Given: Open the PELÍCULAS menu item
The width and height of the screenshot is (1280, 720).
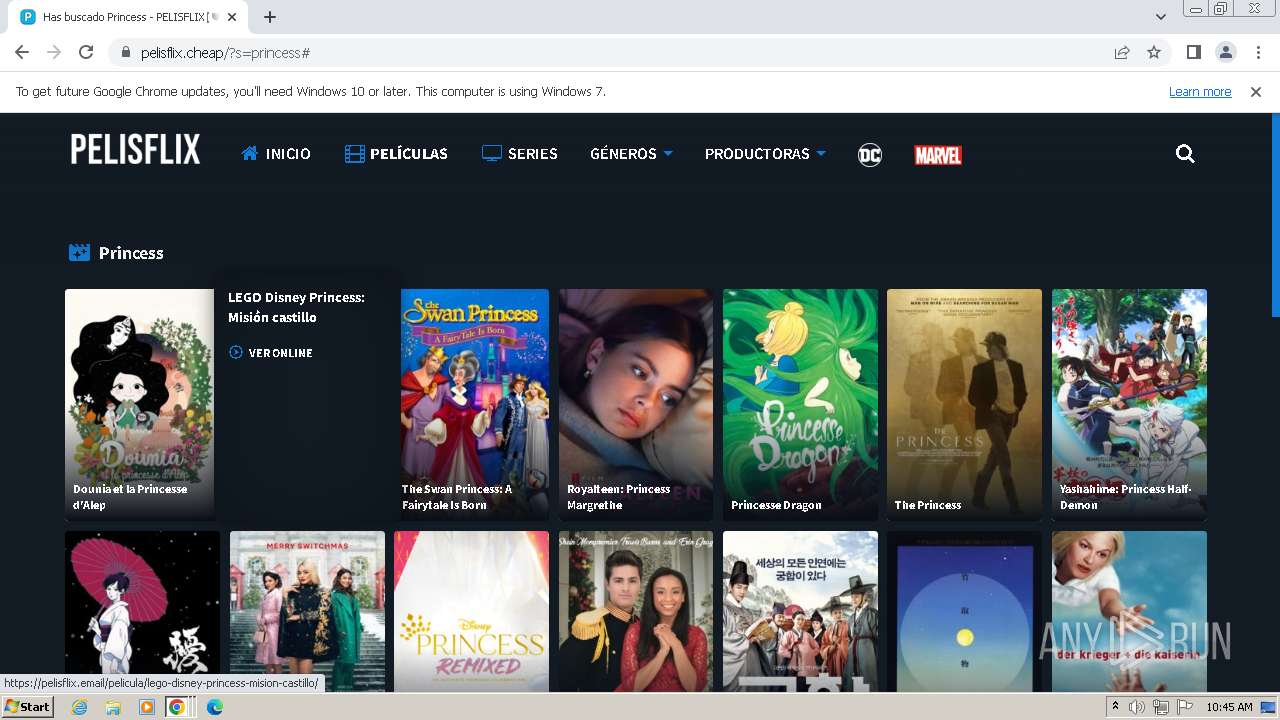Looking at the screenshot, I should (396, 154).
